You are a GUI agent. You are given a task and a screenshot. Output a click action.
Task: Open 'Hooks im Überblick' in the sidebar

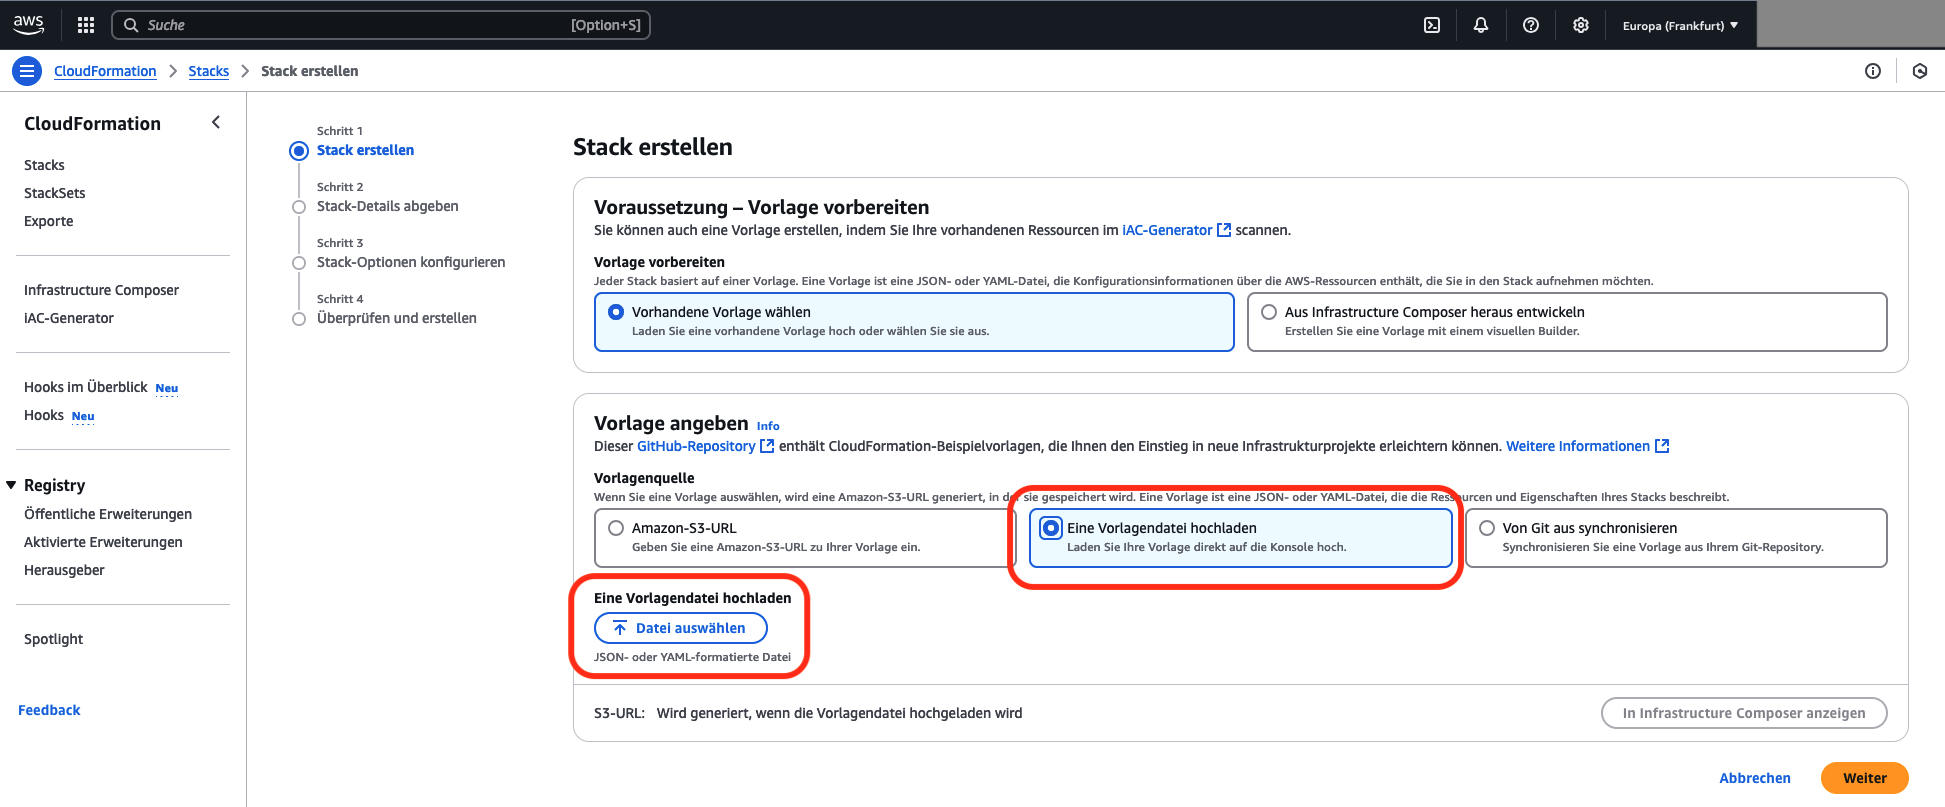click(86, 387)
